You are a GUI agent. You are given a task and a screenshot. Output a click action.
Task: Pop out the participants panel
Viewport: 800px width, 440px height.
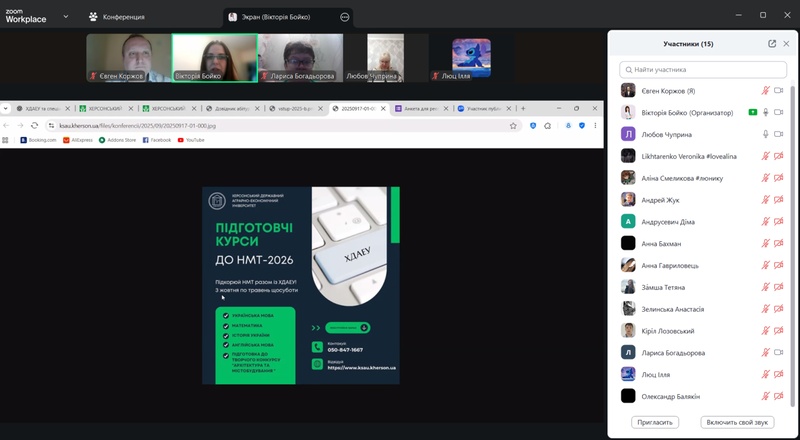pyautogui.click(x=772, y=44)
